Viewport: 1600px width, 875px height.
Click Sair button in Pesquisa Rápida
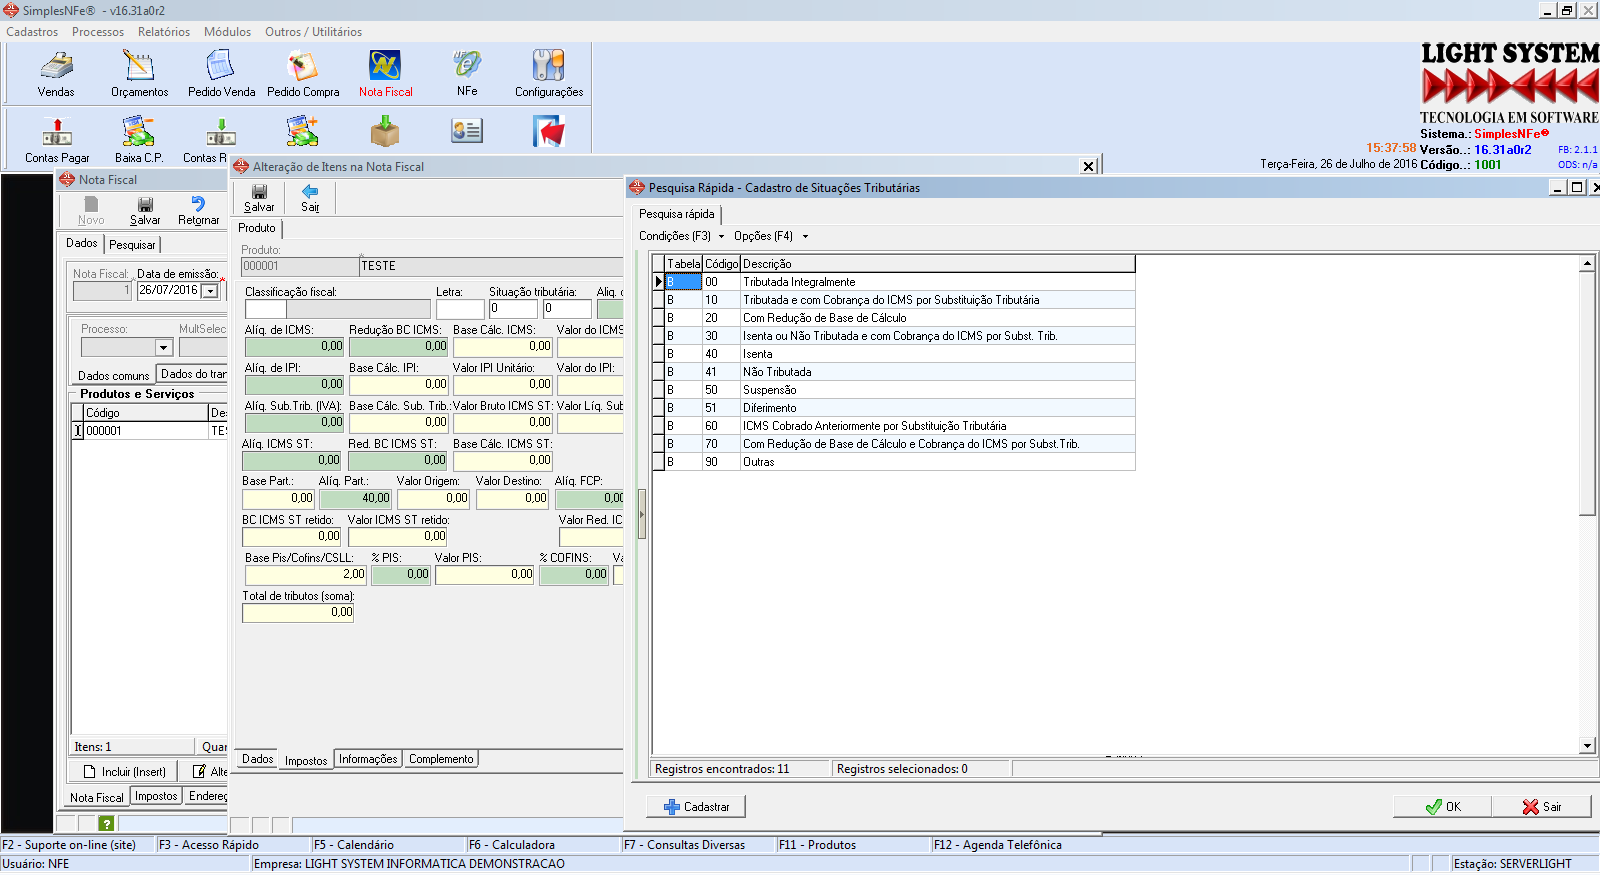click(x=1542, y=807)
